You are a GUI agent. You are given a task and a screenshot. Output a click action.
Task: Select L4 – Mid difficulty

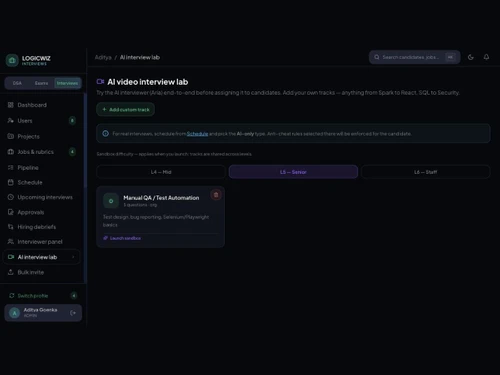coord(161,172)
